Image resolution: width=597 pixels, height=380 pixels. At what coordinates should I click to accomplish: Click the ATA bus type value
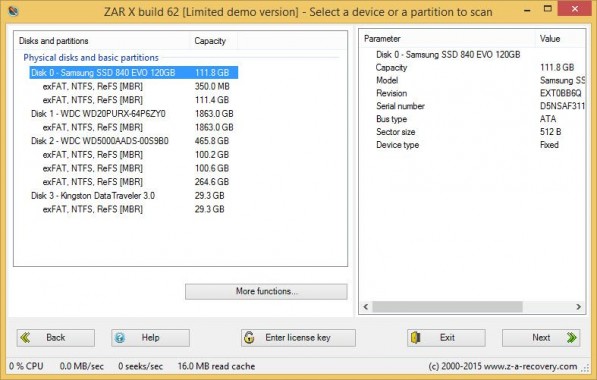click(548, 119)
